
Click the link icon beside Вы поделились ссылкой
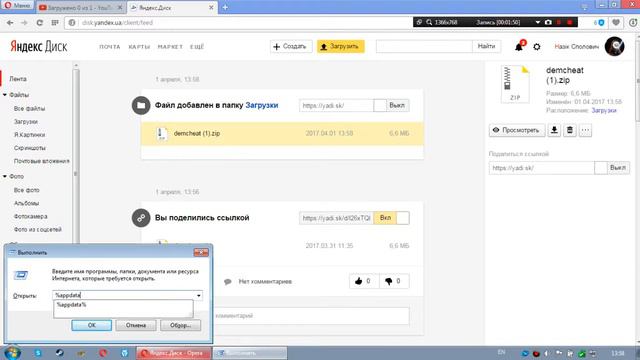141,218
